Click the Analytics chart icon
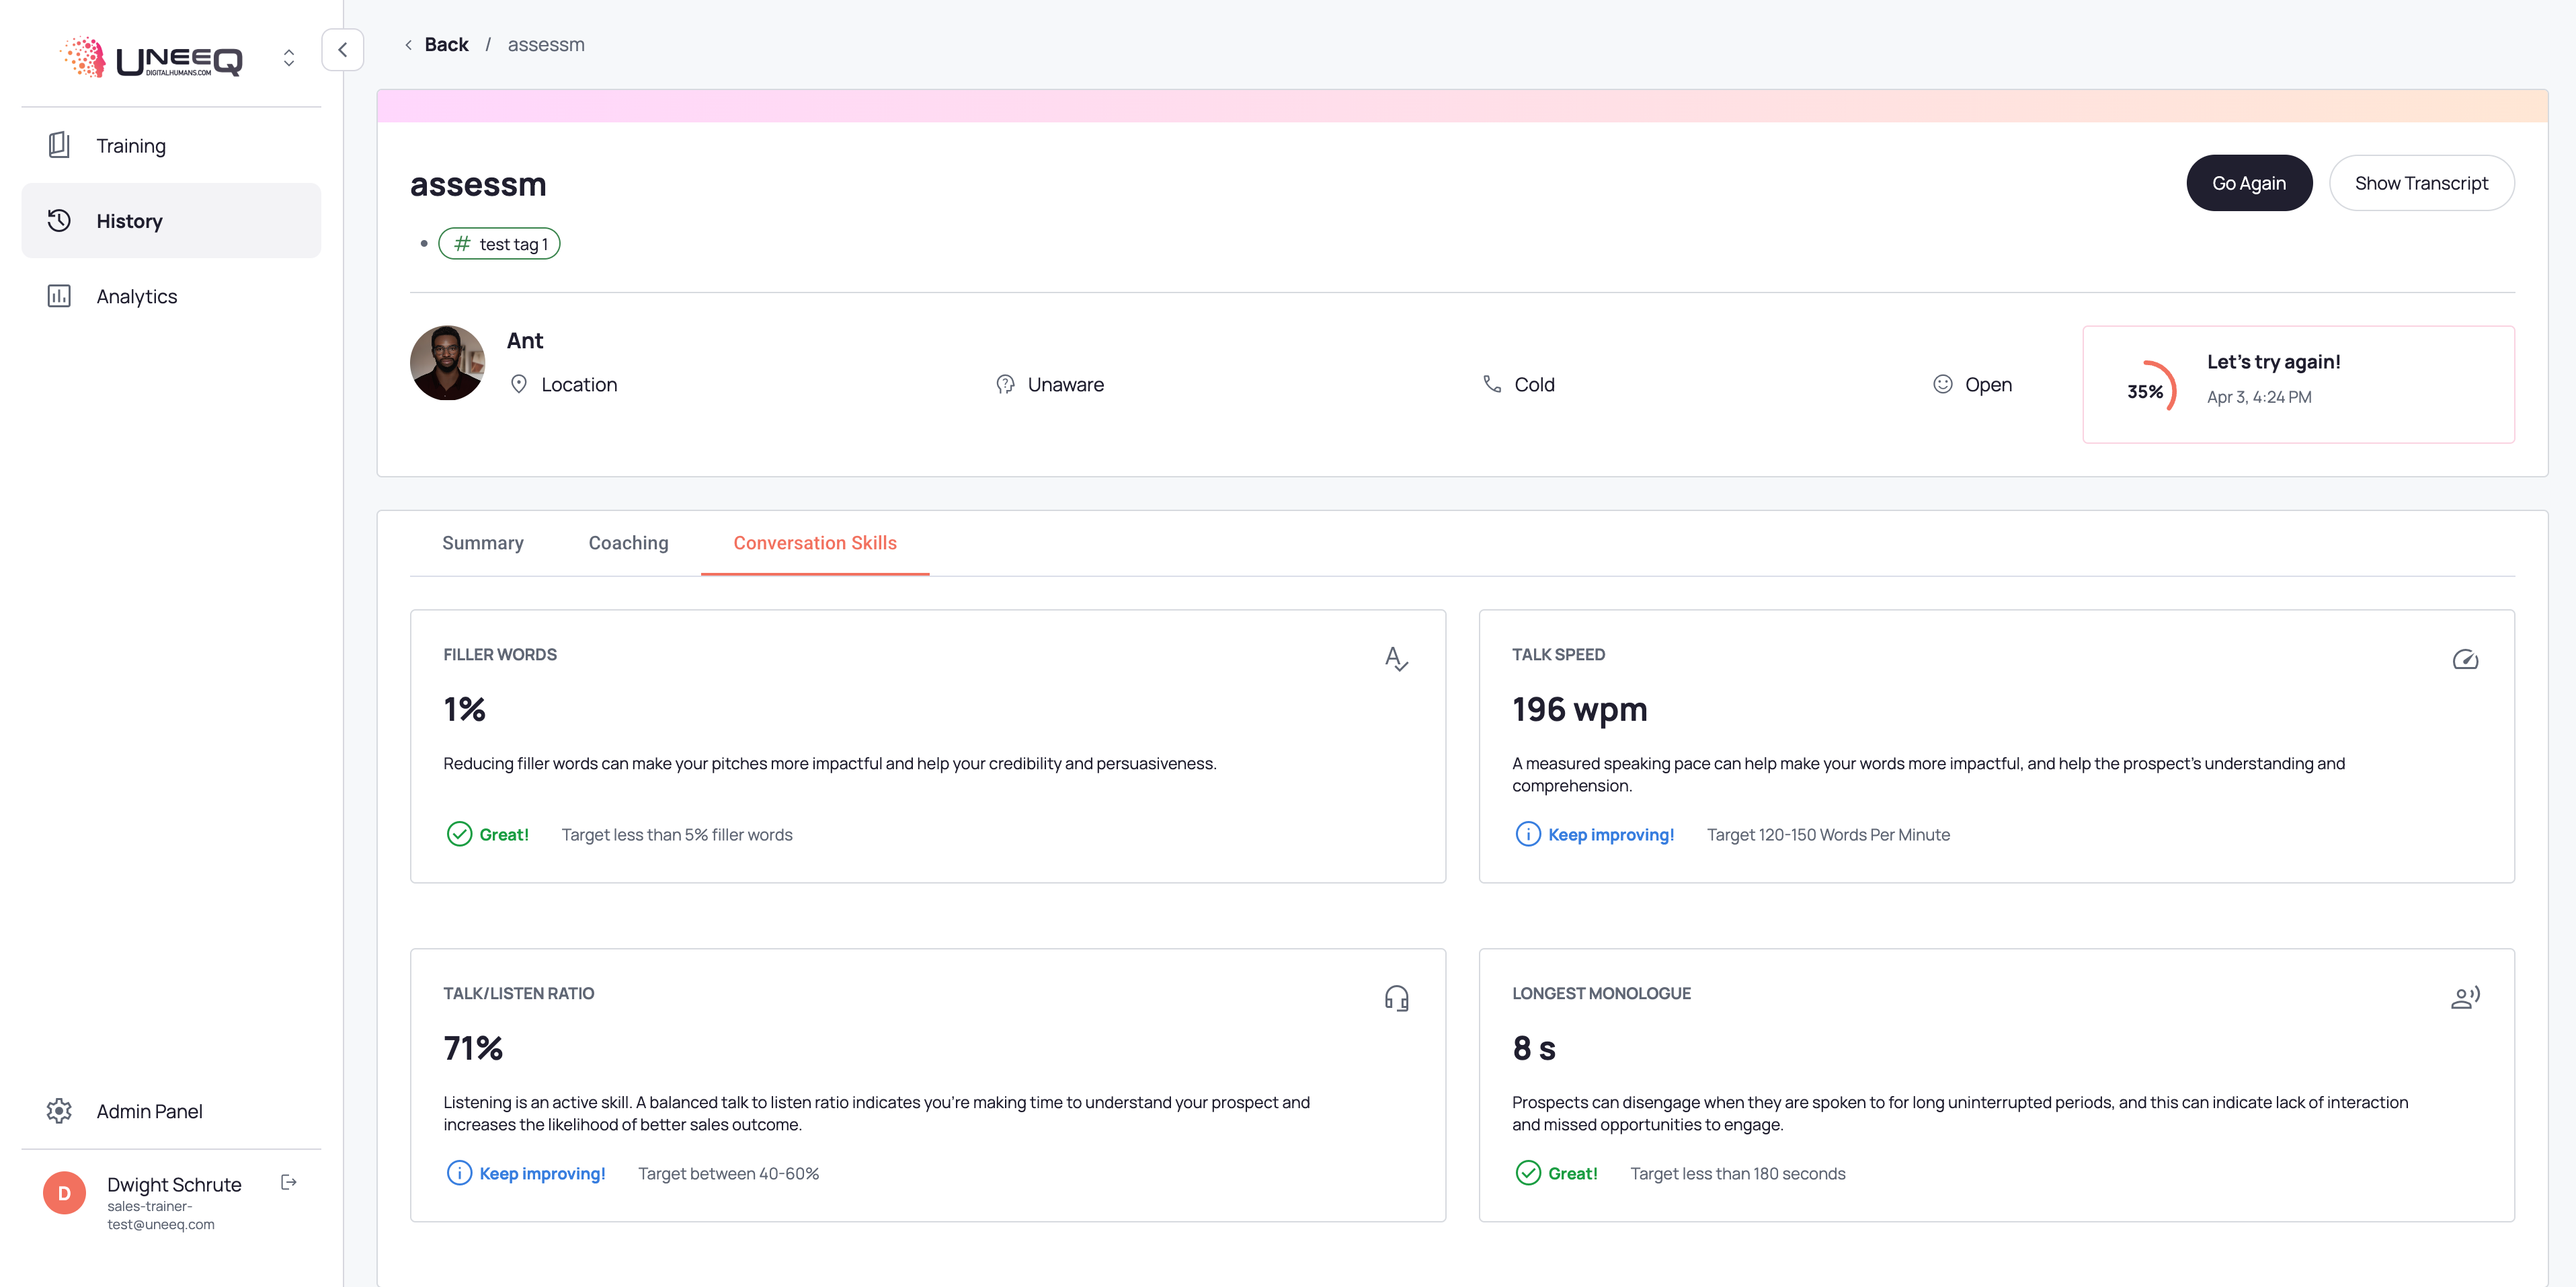The image size is (2576, 1287). click(x=59, y=296)
